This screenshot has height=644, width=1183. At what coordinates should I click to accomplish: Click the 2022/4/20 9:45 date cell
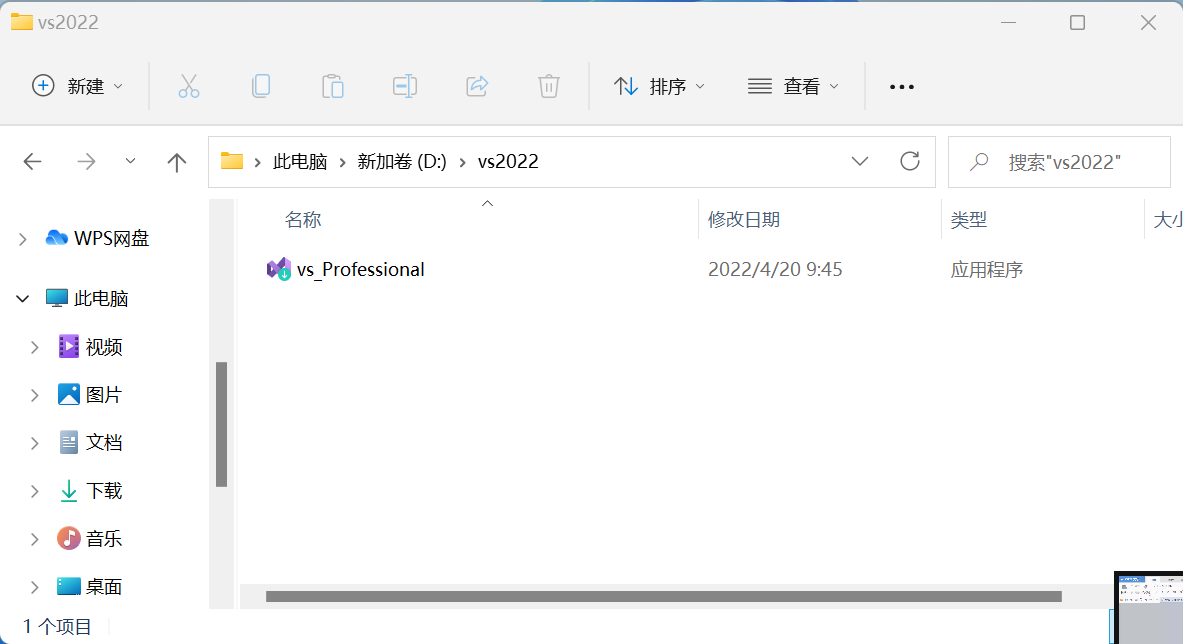[x=775, y=269]
